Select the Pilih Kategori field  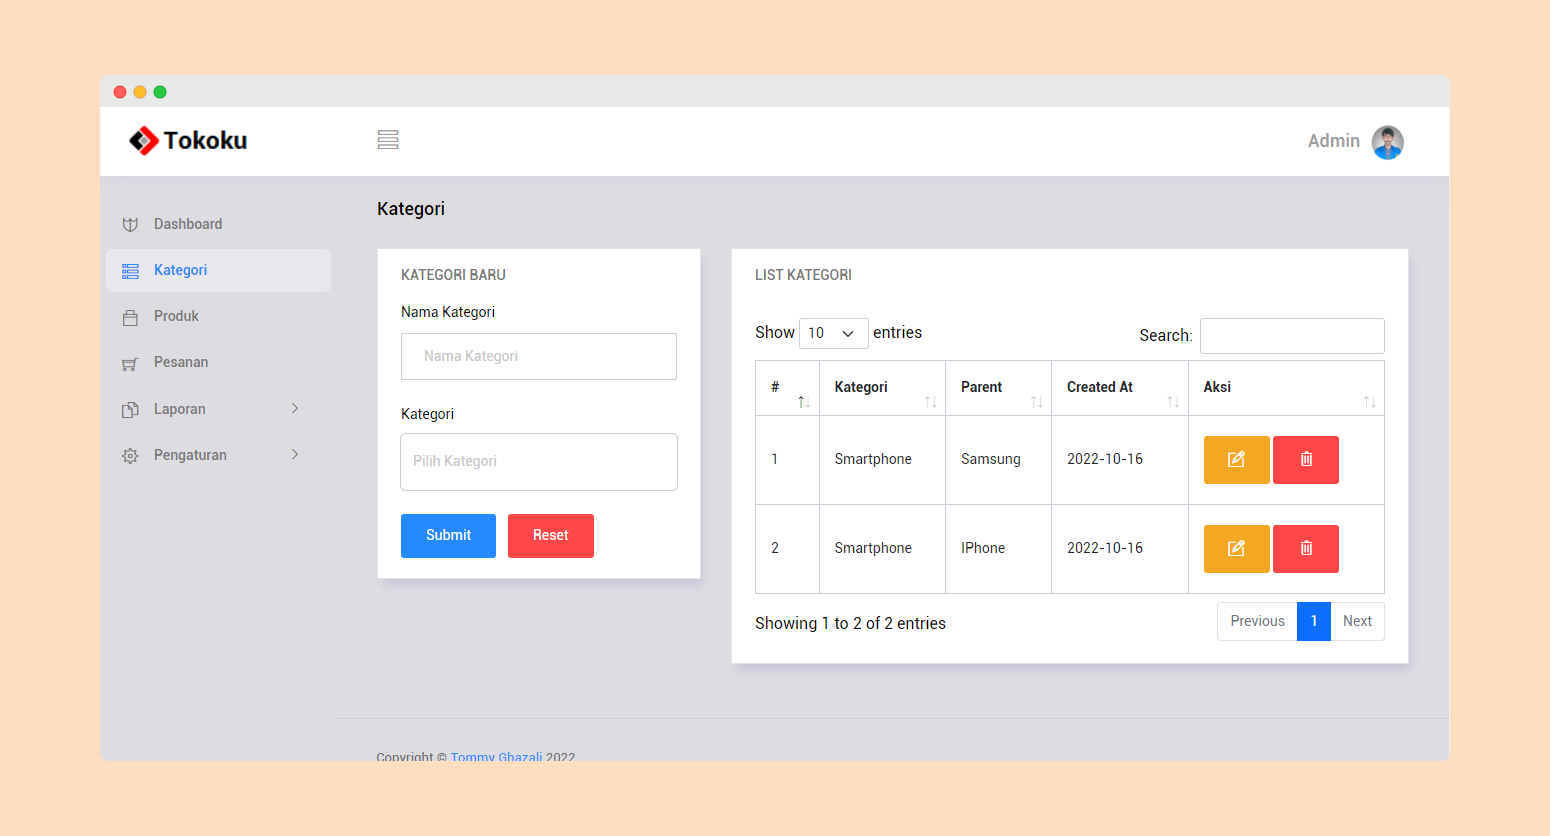539,462
